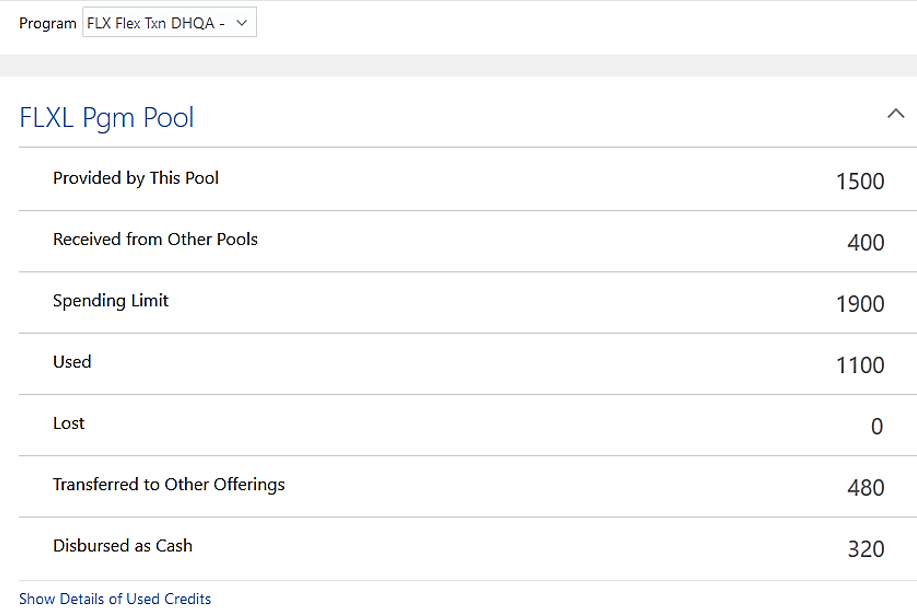The width and height of the screenshot is (917, 615).
Task: Click the FLXL Pgm Pool heading
Action: [x=107, y=118]
